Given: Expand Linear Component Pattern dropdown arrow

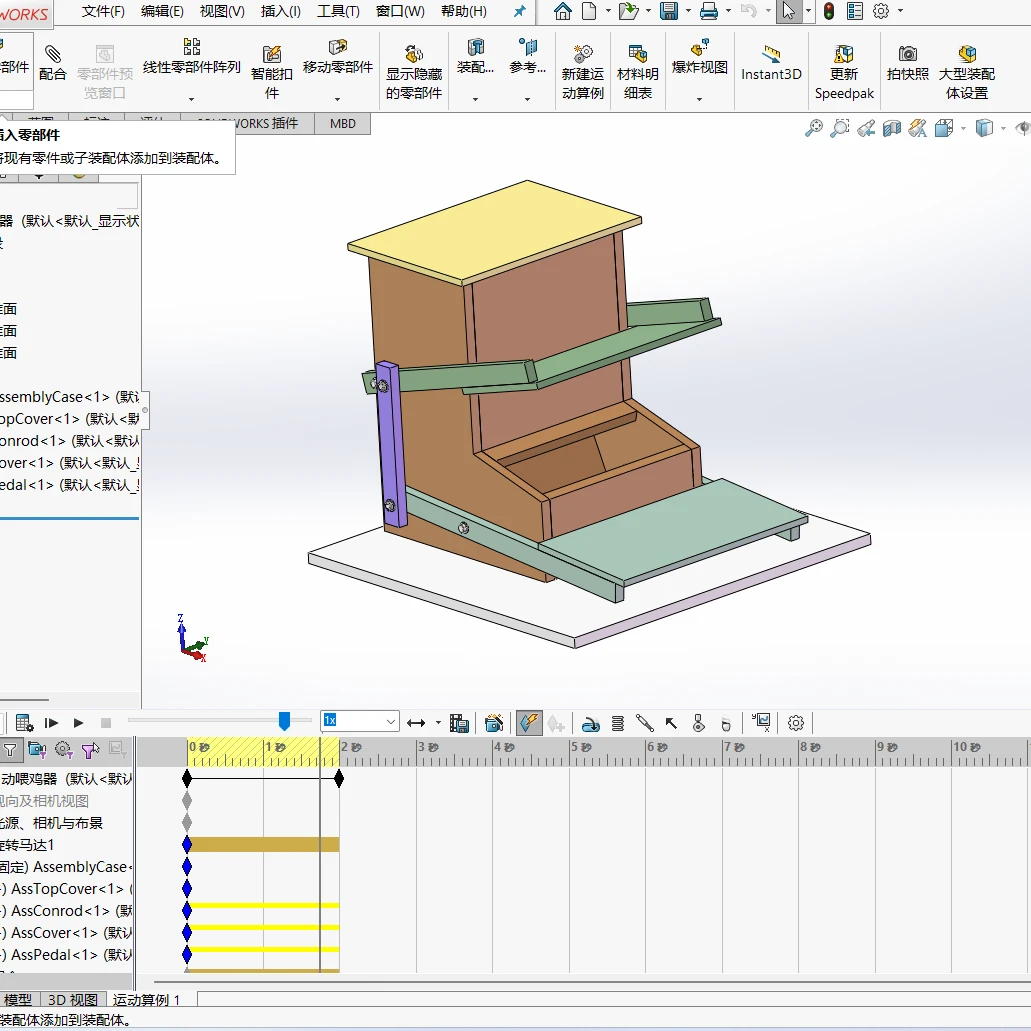Looking at the screenshot, I should (x=191, y=99).
